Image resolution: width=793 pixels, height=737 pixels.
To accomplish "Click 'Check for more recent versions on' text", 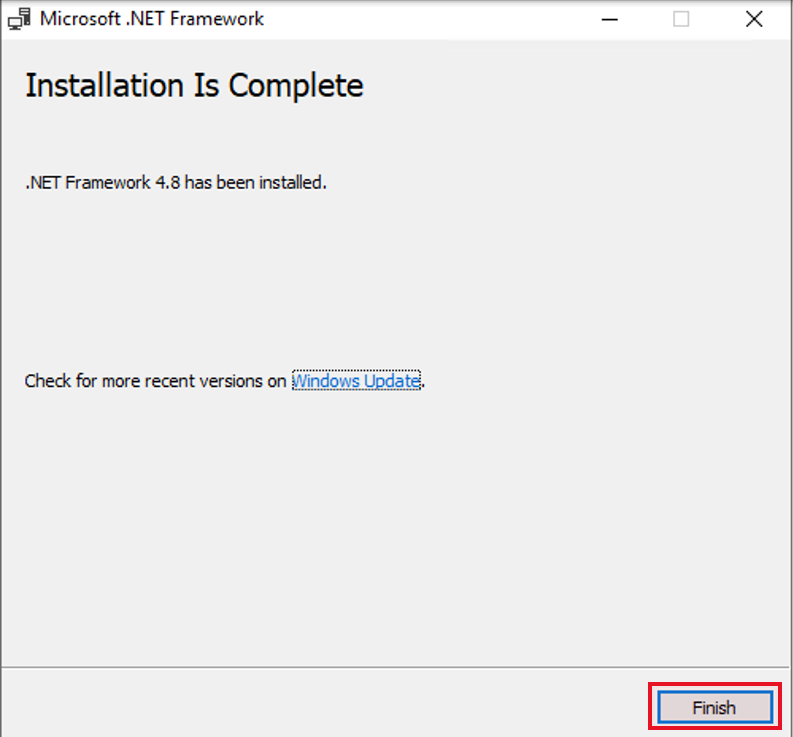I will 155,380.
